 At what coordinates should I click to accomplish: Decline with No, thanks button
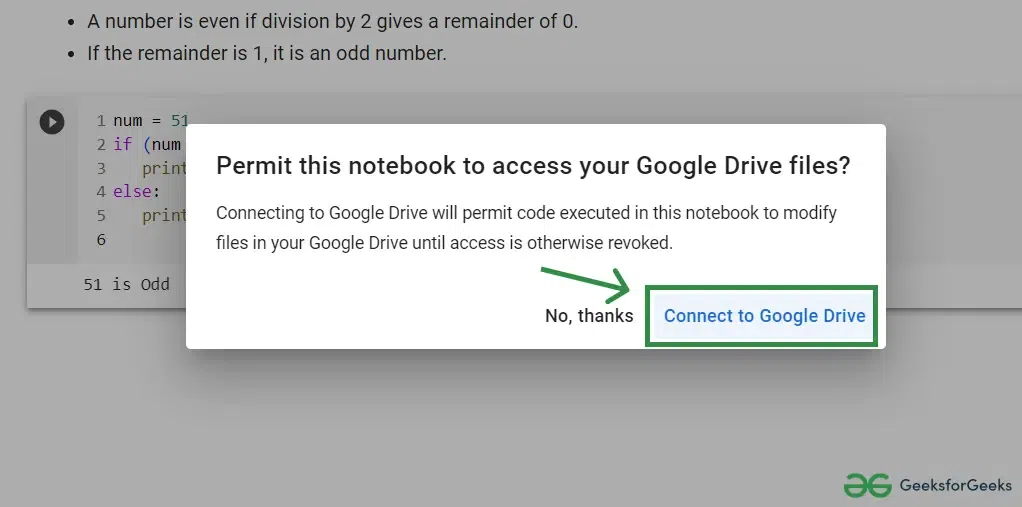click(x=589, y=316)
